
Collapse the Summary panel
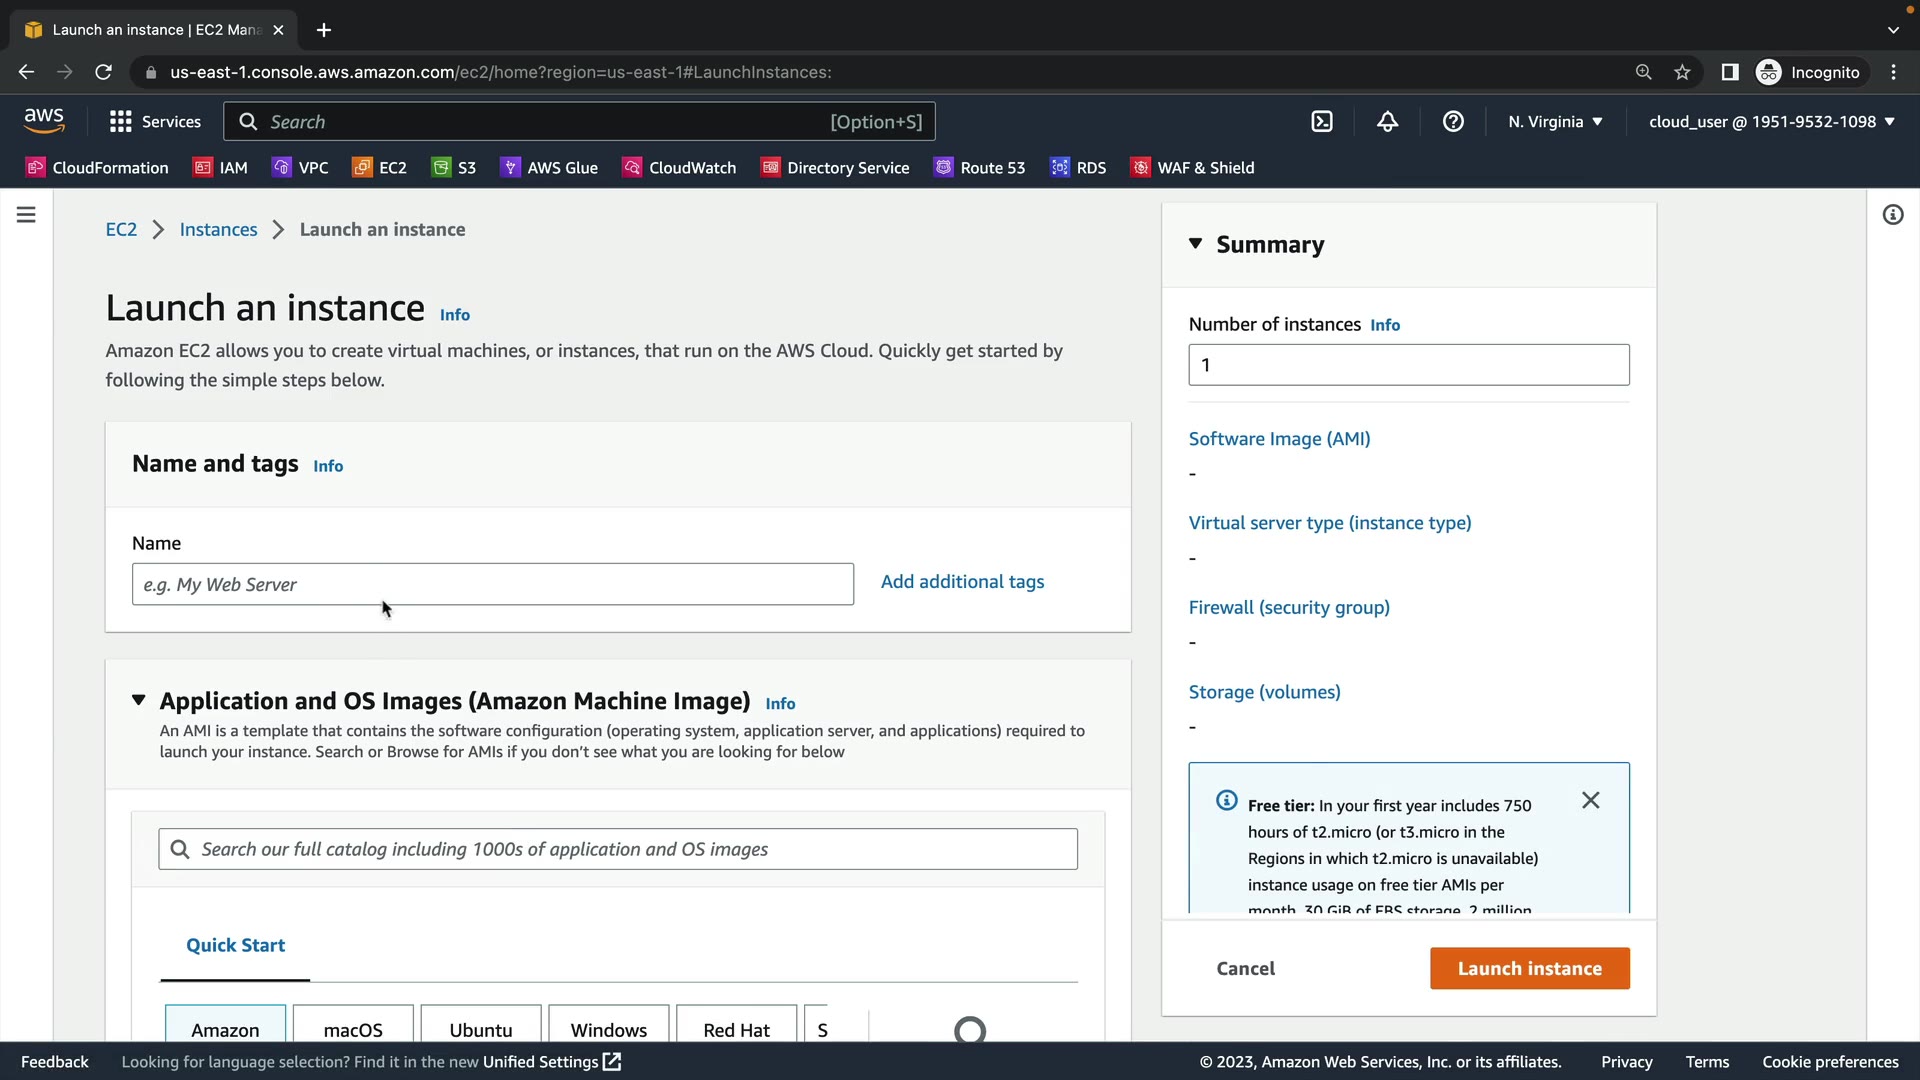coord(1195,244)
